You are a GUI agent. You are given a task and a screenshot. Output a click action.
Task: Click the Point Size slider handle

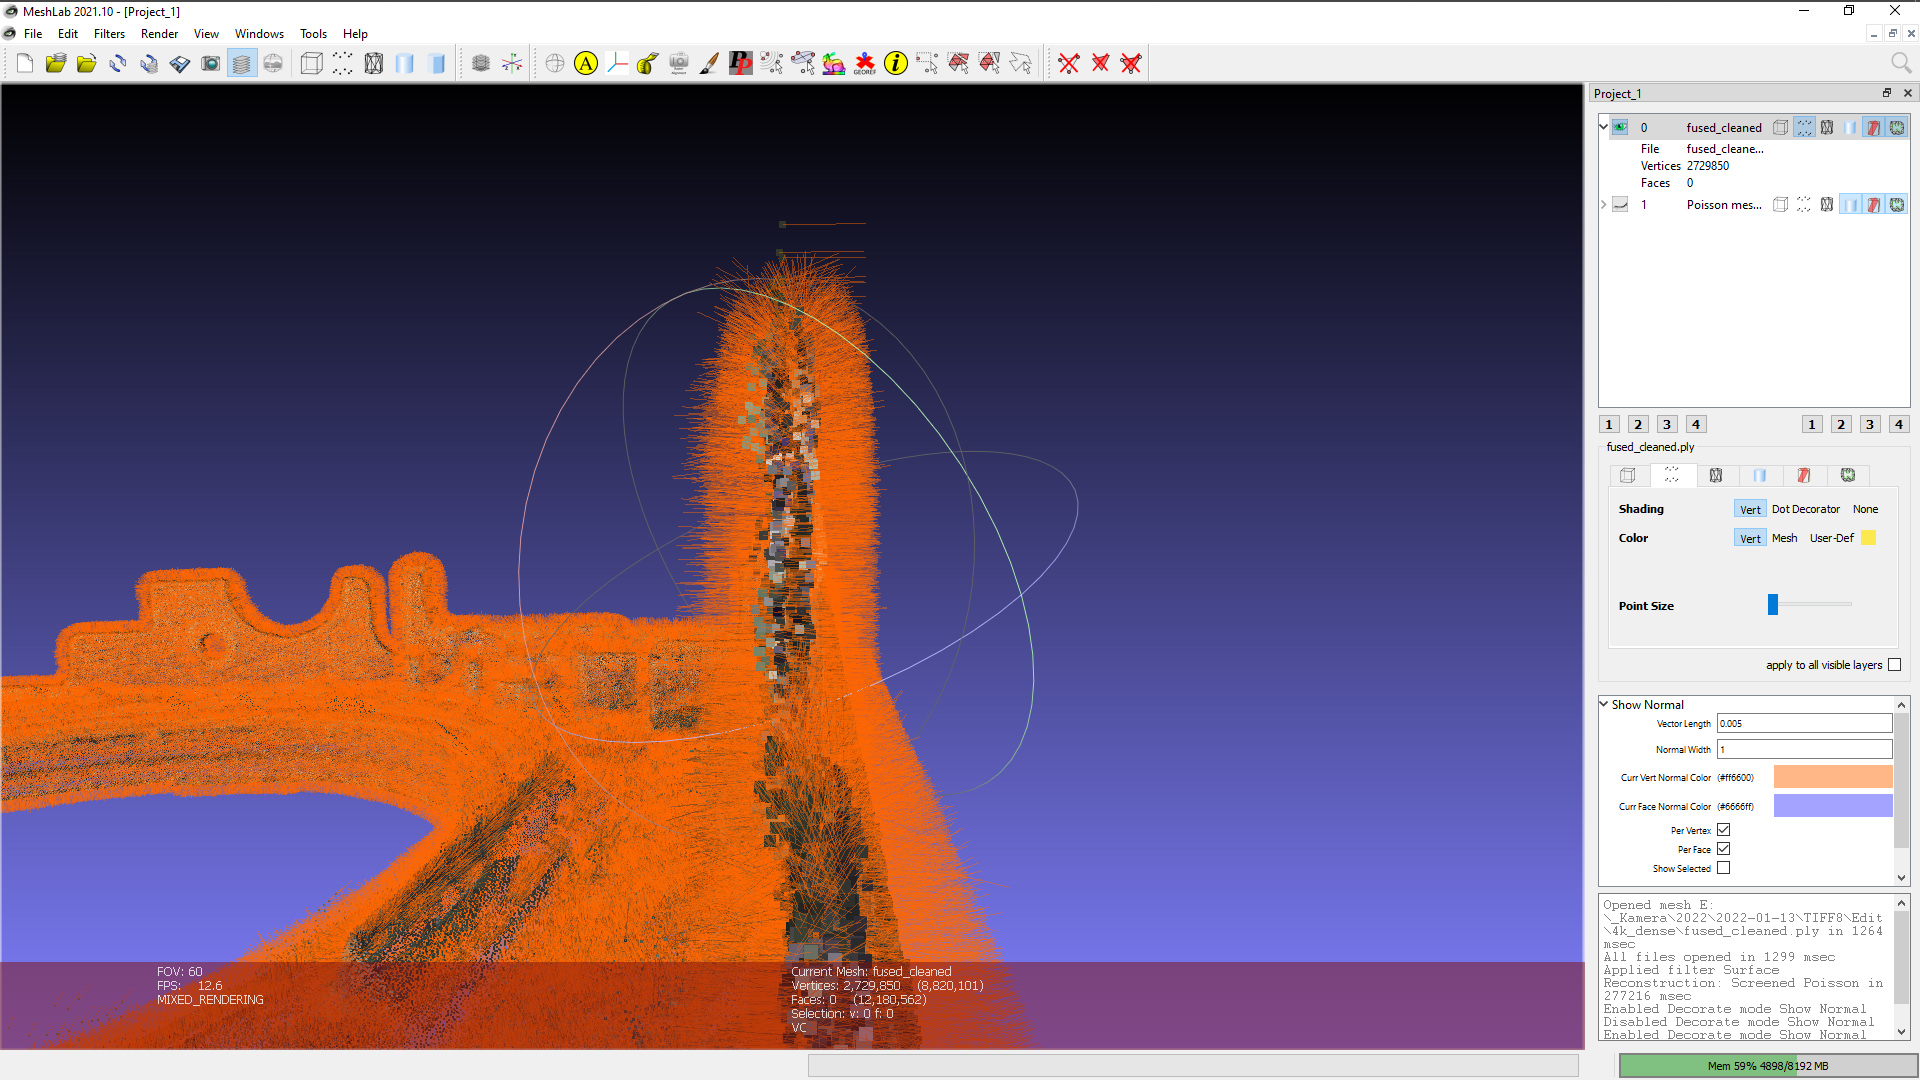tap(1773, 604)
